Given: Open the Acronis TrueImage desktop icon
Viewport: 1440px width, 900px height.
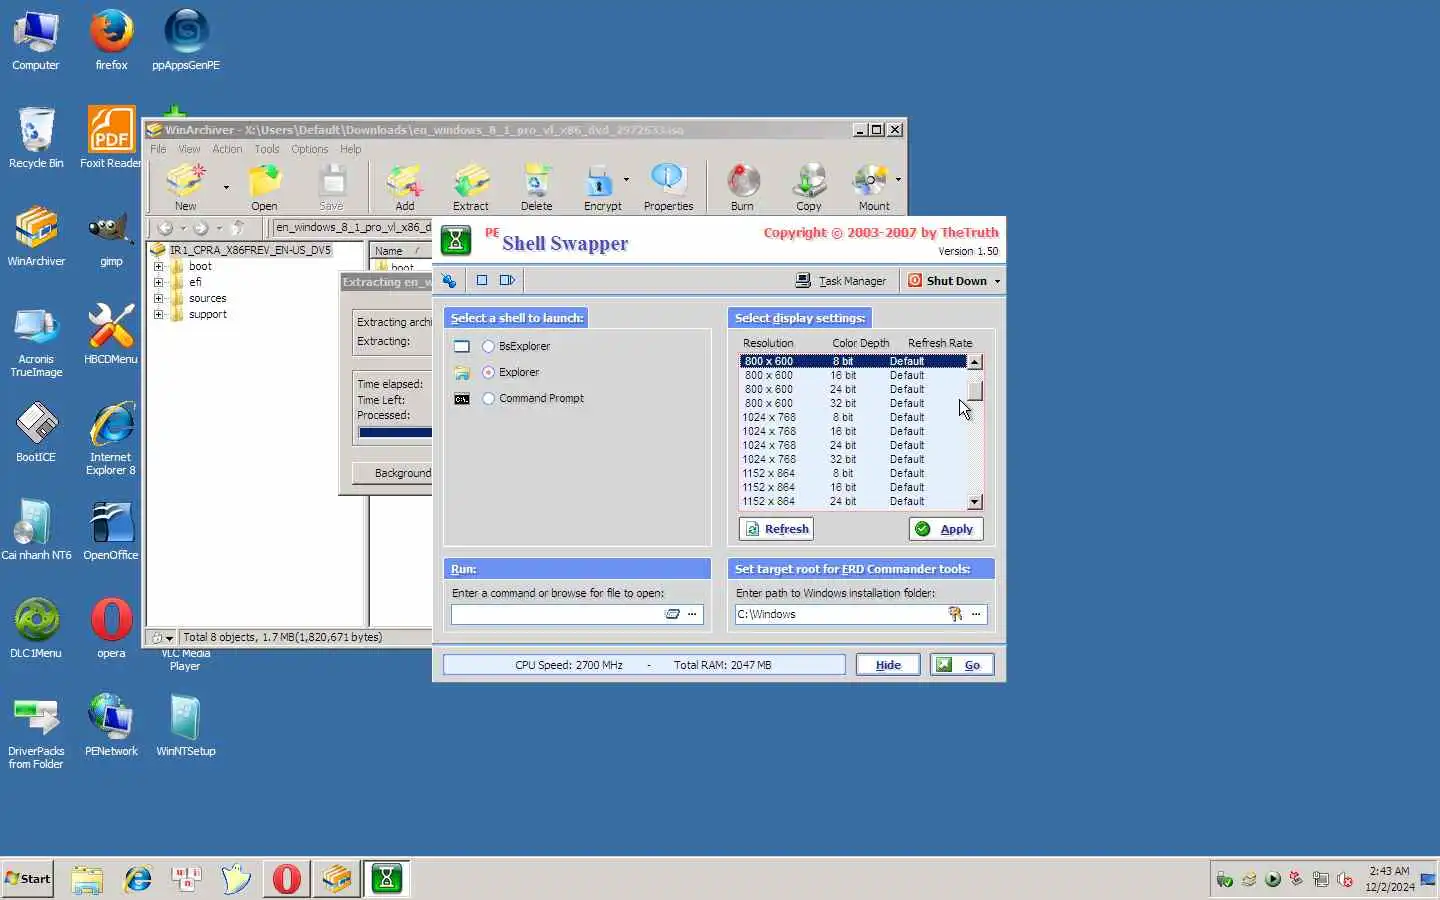Looking at the screenshot, I should tap(36, 342).
